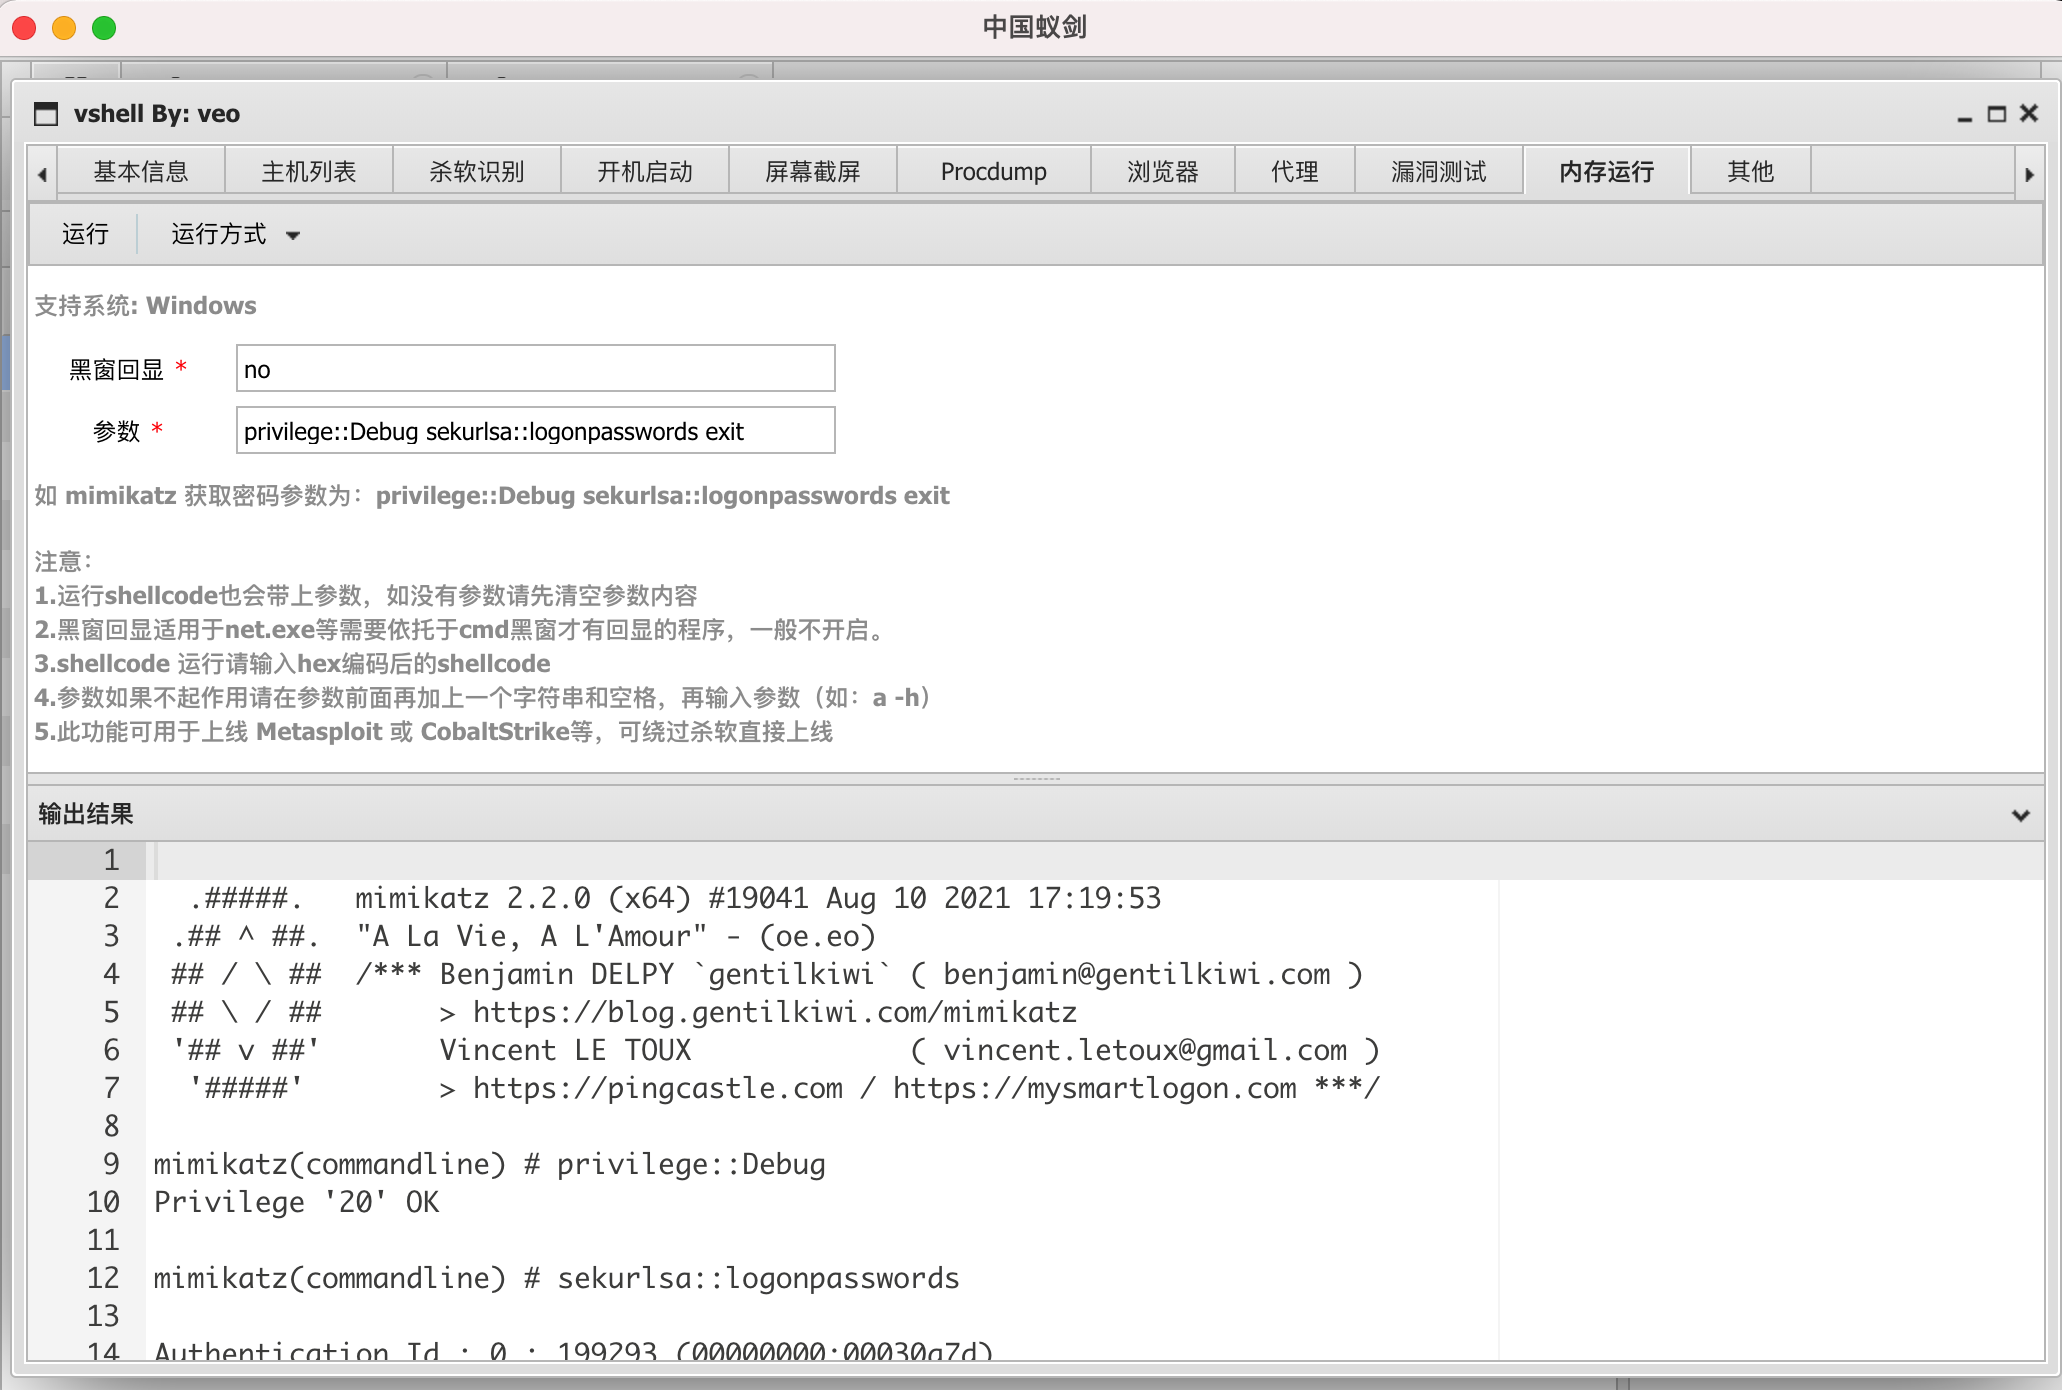Close the vshell By: veo panel
Image resolution: width=2062 pixels, height=1390 pixels.
(2029, 114)
